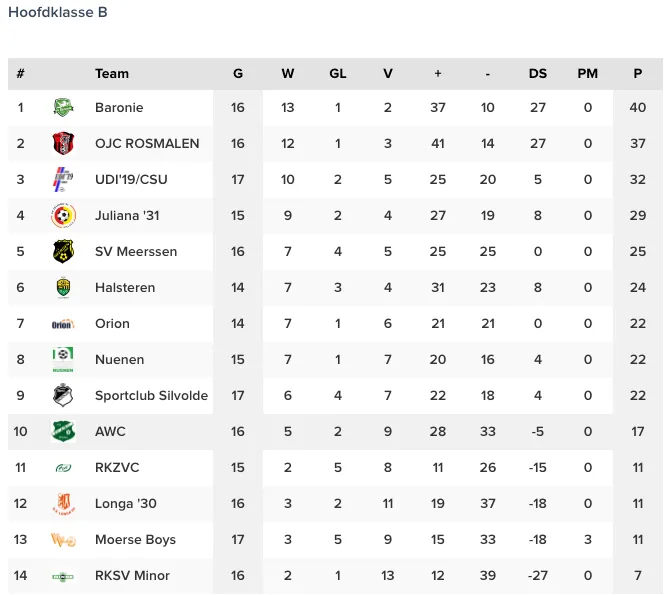Click the AWC green shield logo
Image resolution: width=671 pixels, height=595 pixels.
pos(63,431)
